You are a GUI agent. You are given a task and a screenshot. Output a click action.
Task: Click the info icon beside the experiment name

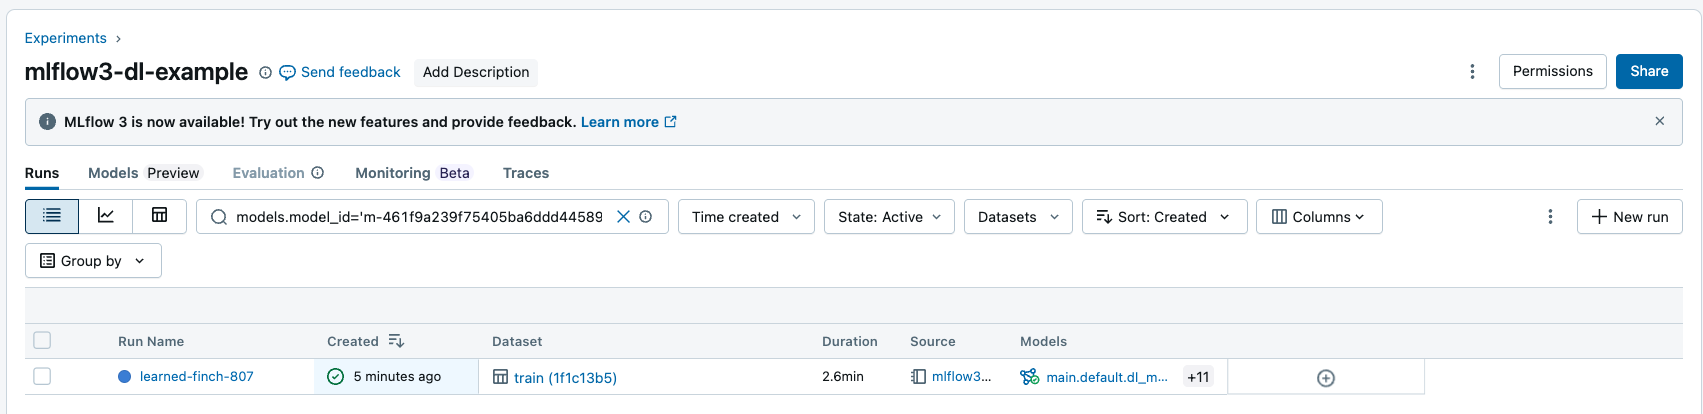265,73
